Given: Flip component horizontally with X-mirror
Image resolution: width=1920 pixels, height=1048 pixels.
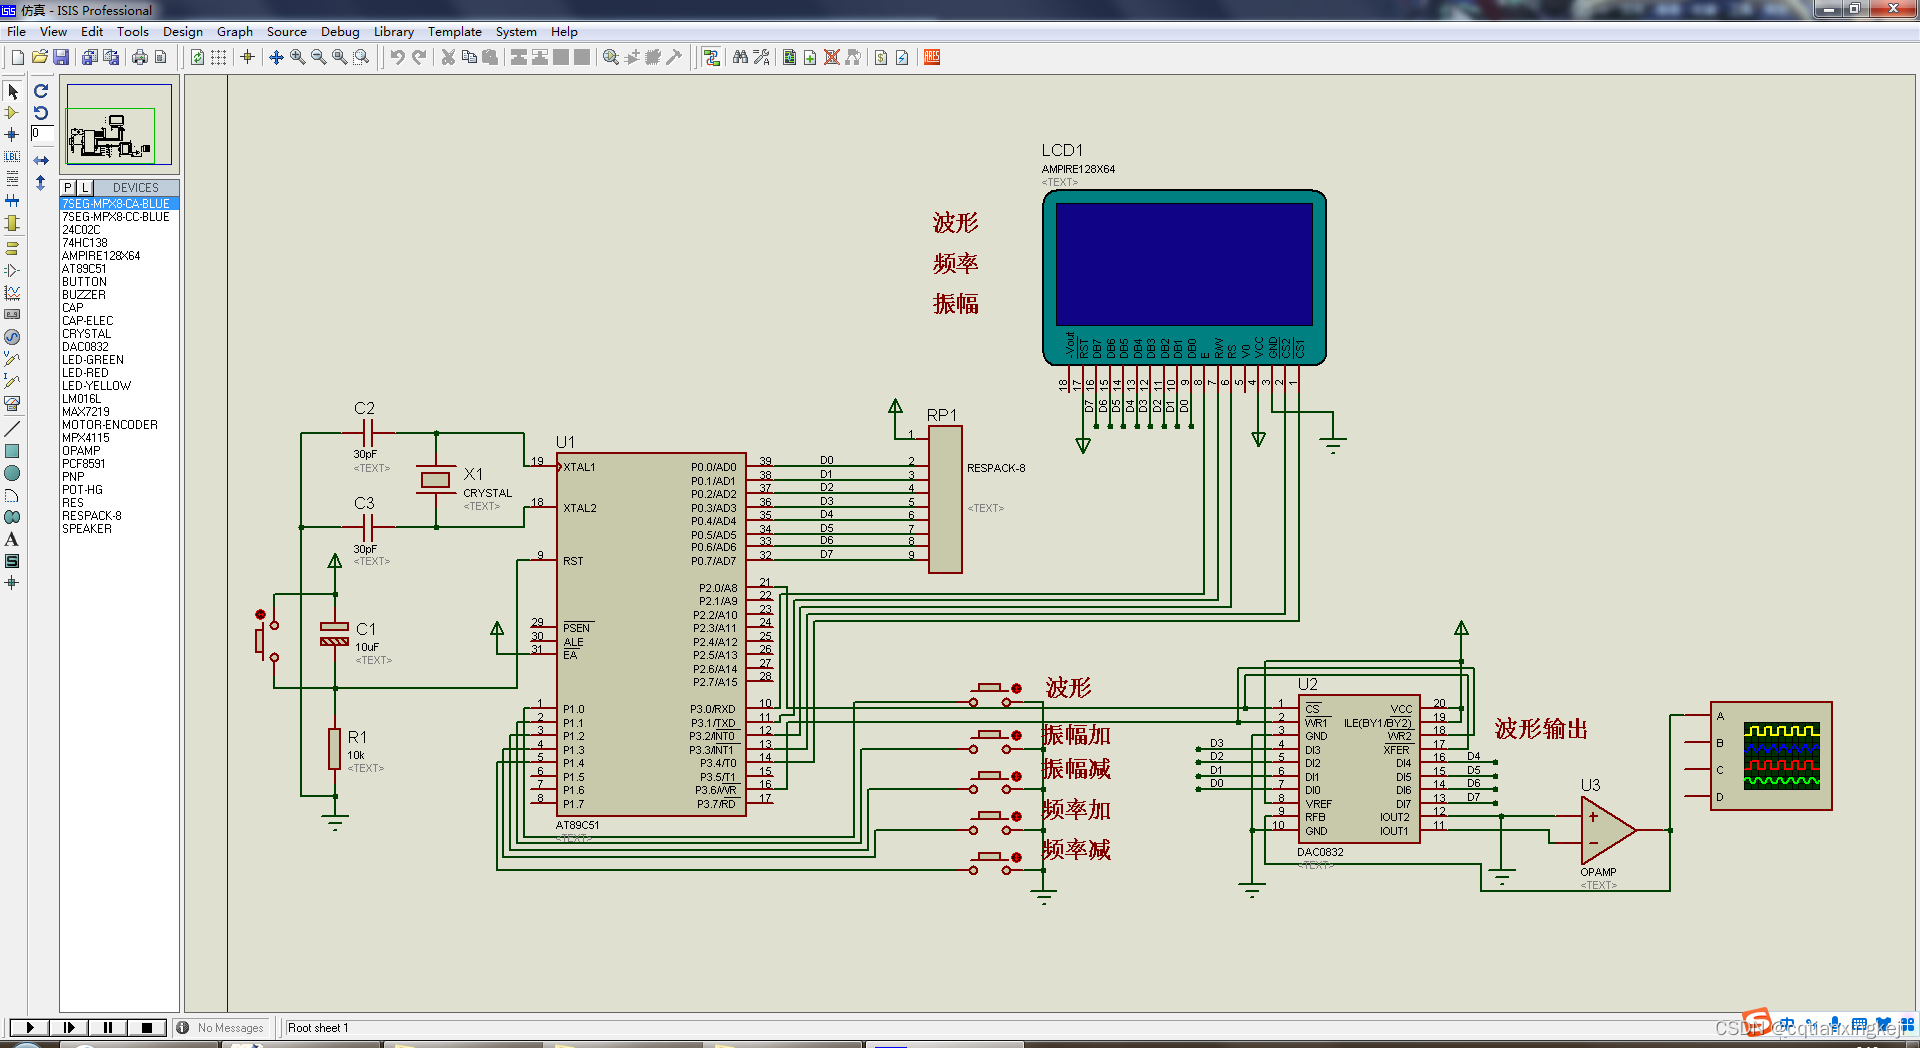Looking at the screenshot, I should [x=41, y=160].
